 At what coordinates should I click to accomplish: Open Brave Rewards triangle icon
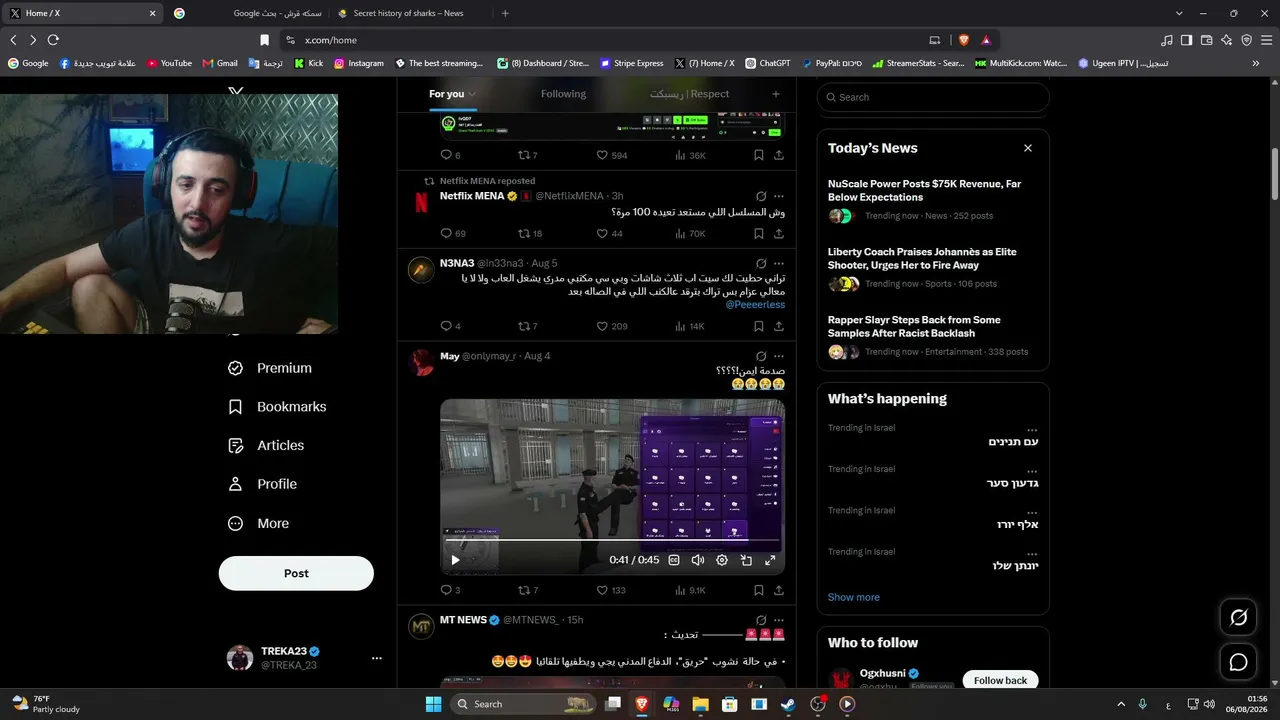986,40
